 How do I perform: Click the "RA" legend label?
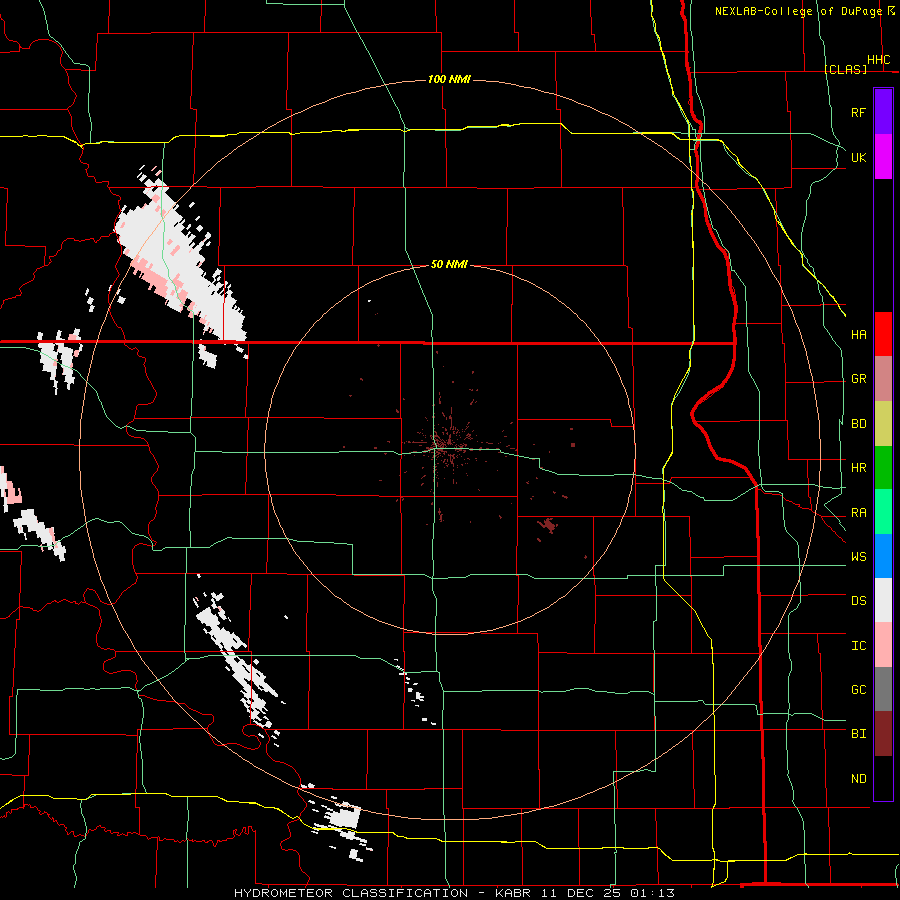(x=858, y=513)
